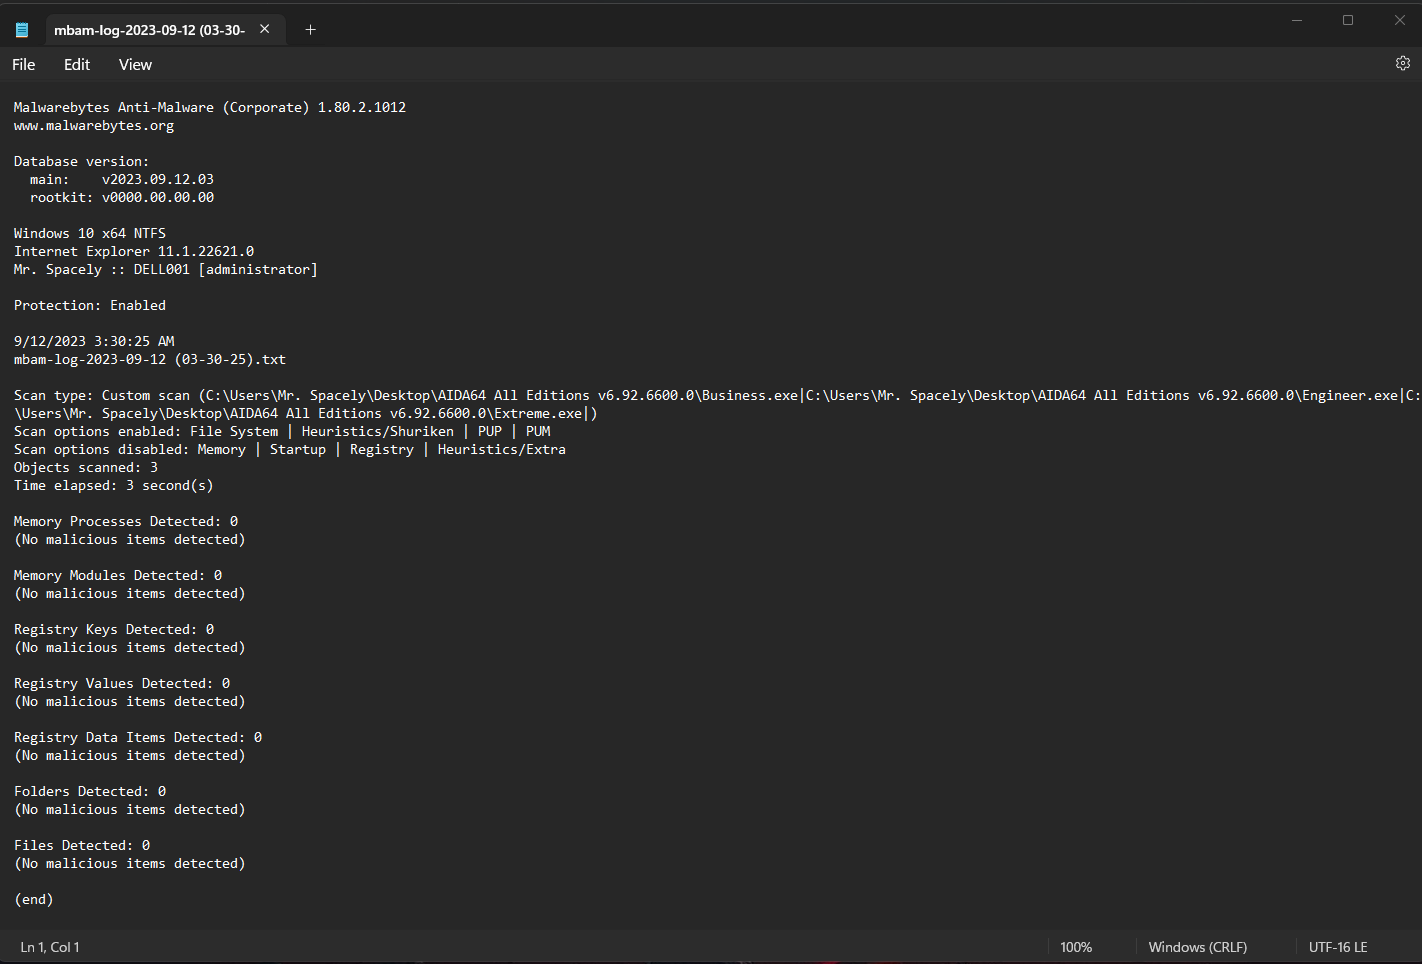The height and width of the screenshot is (964, 1422).
Task: Add a new tab with plus button
Action: 310,29
